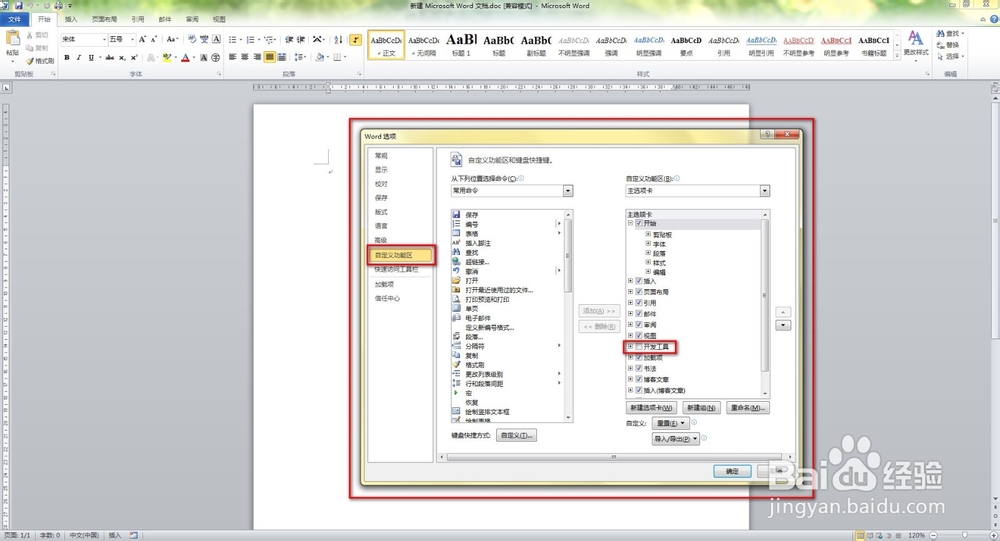Uncheck the 开始 tab checkbox
The image size is (1000, 541).
click(639, 223)
